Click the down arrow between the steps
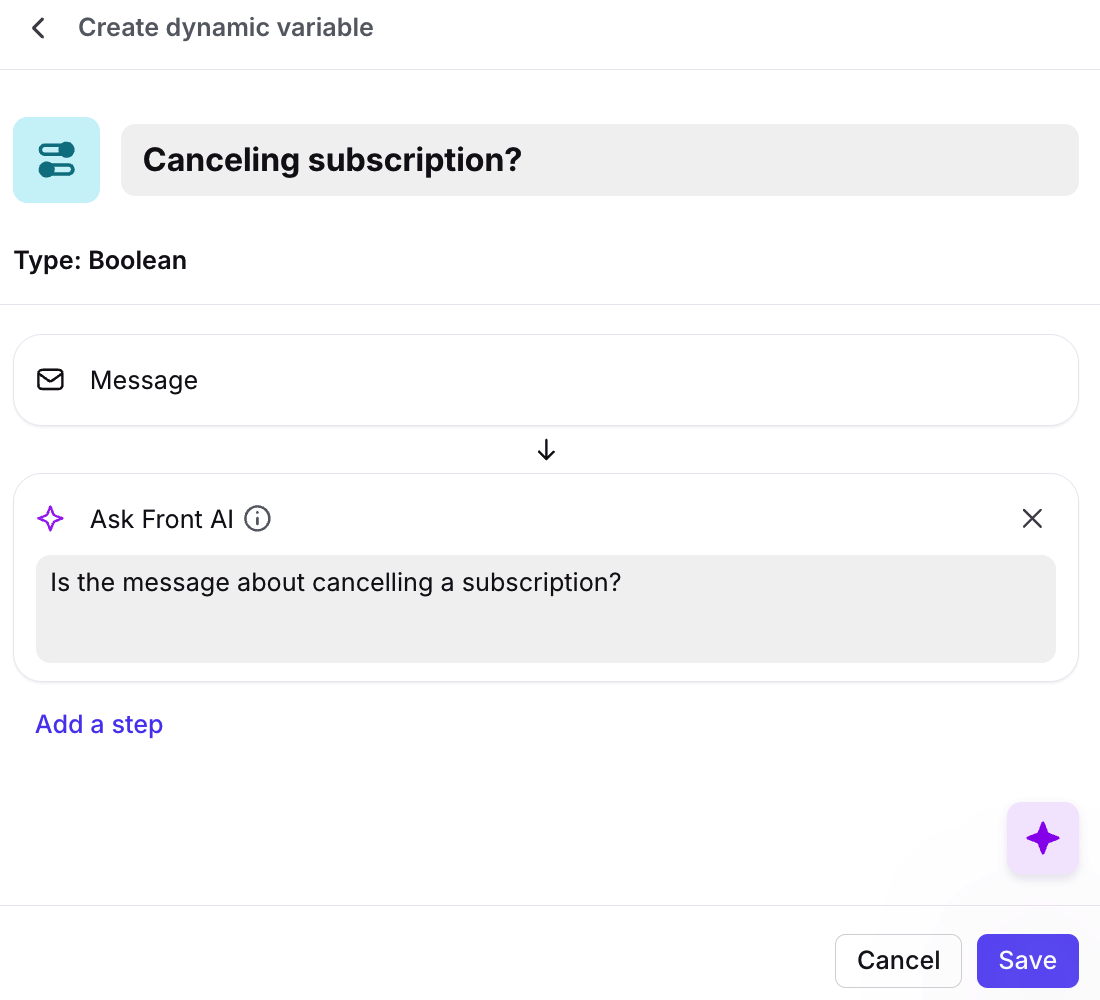This screenshot has height=1000, width=1100. [546, 451]
